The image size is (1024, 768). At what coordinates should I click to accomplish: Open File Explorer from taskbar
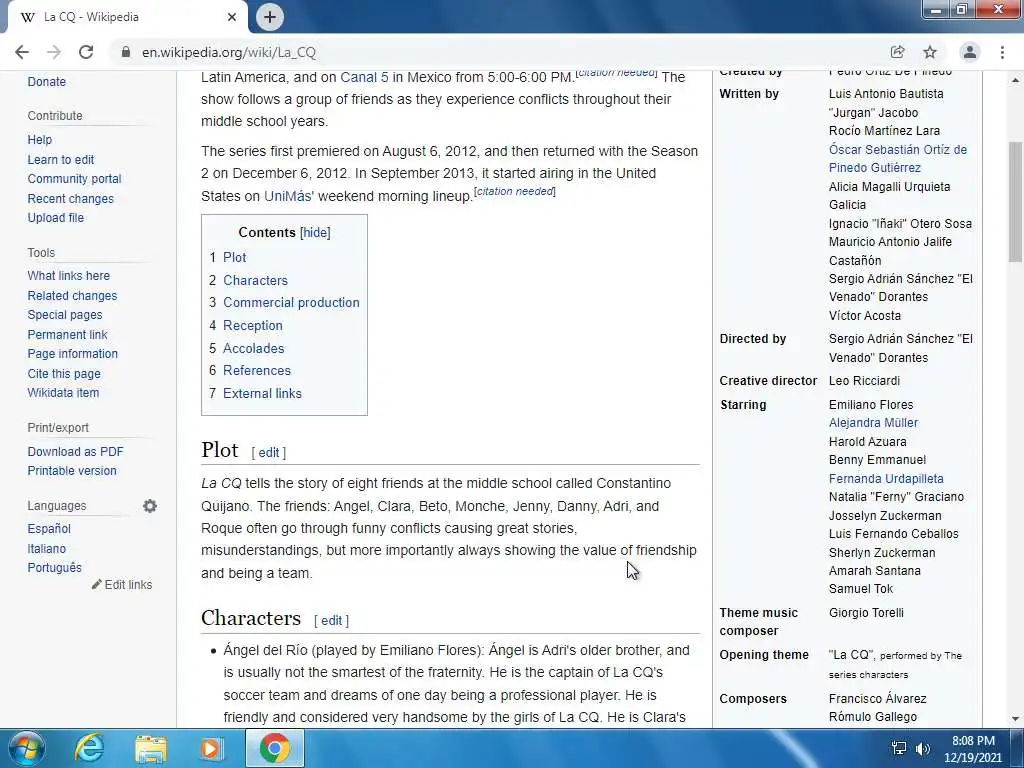(151, 748)
